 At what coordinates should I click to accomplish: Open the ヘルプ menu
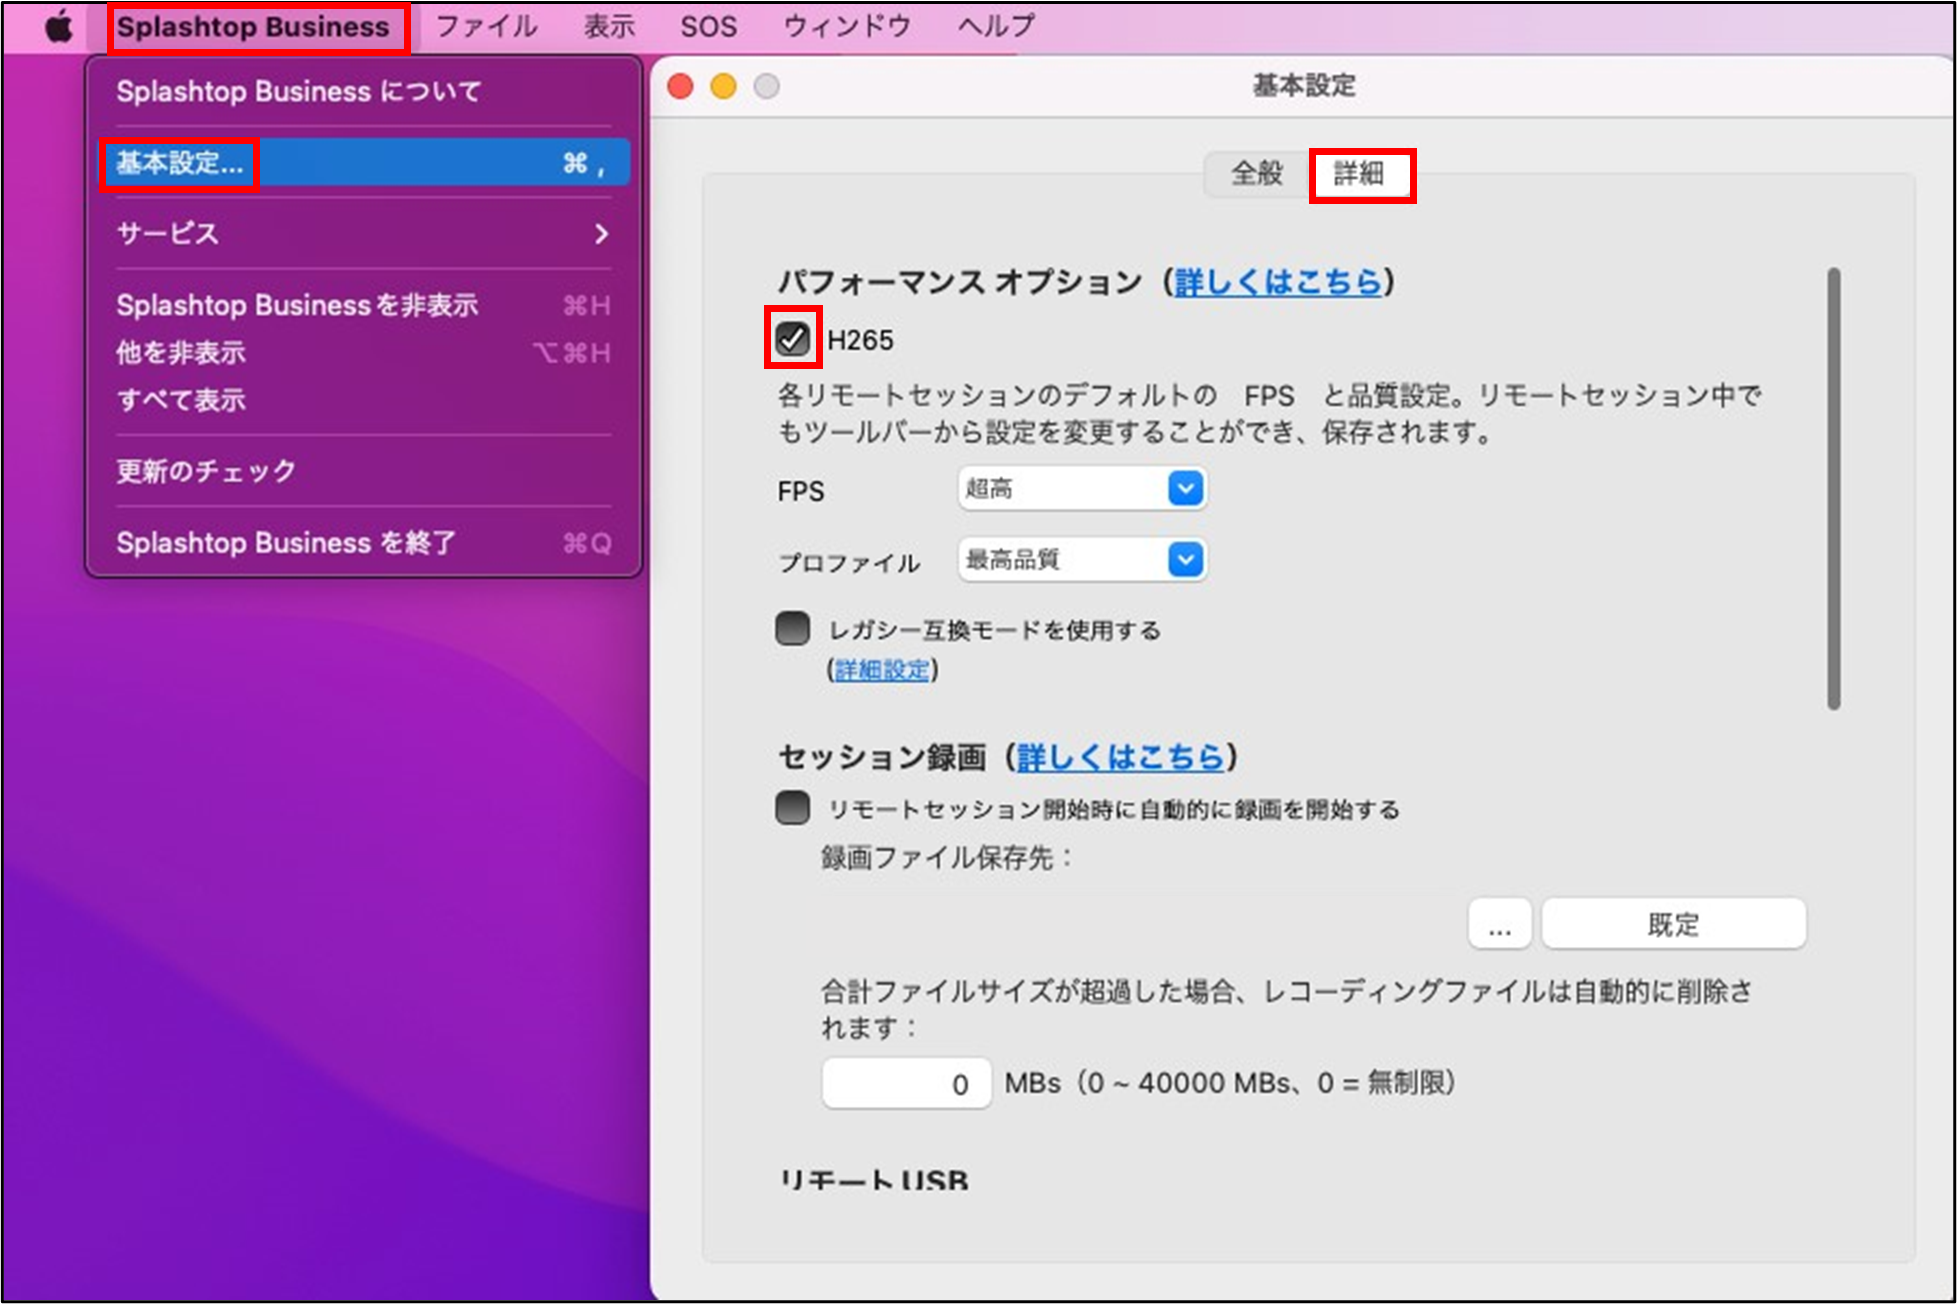[995, 26]
